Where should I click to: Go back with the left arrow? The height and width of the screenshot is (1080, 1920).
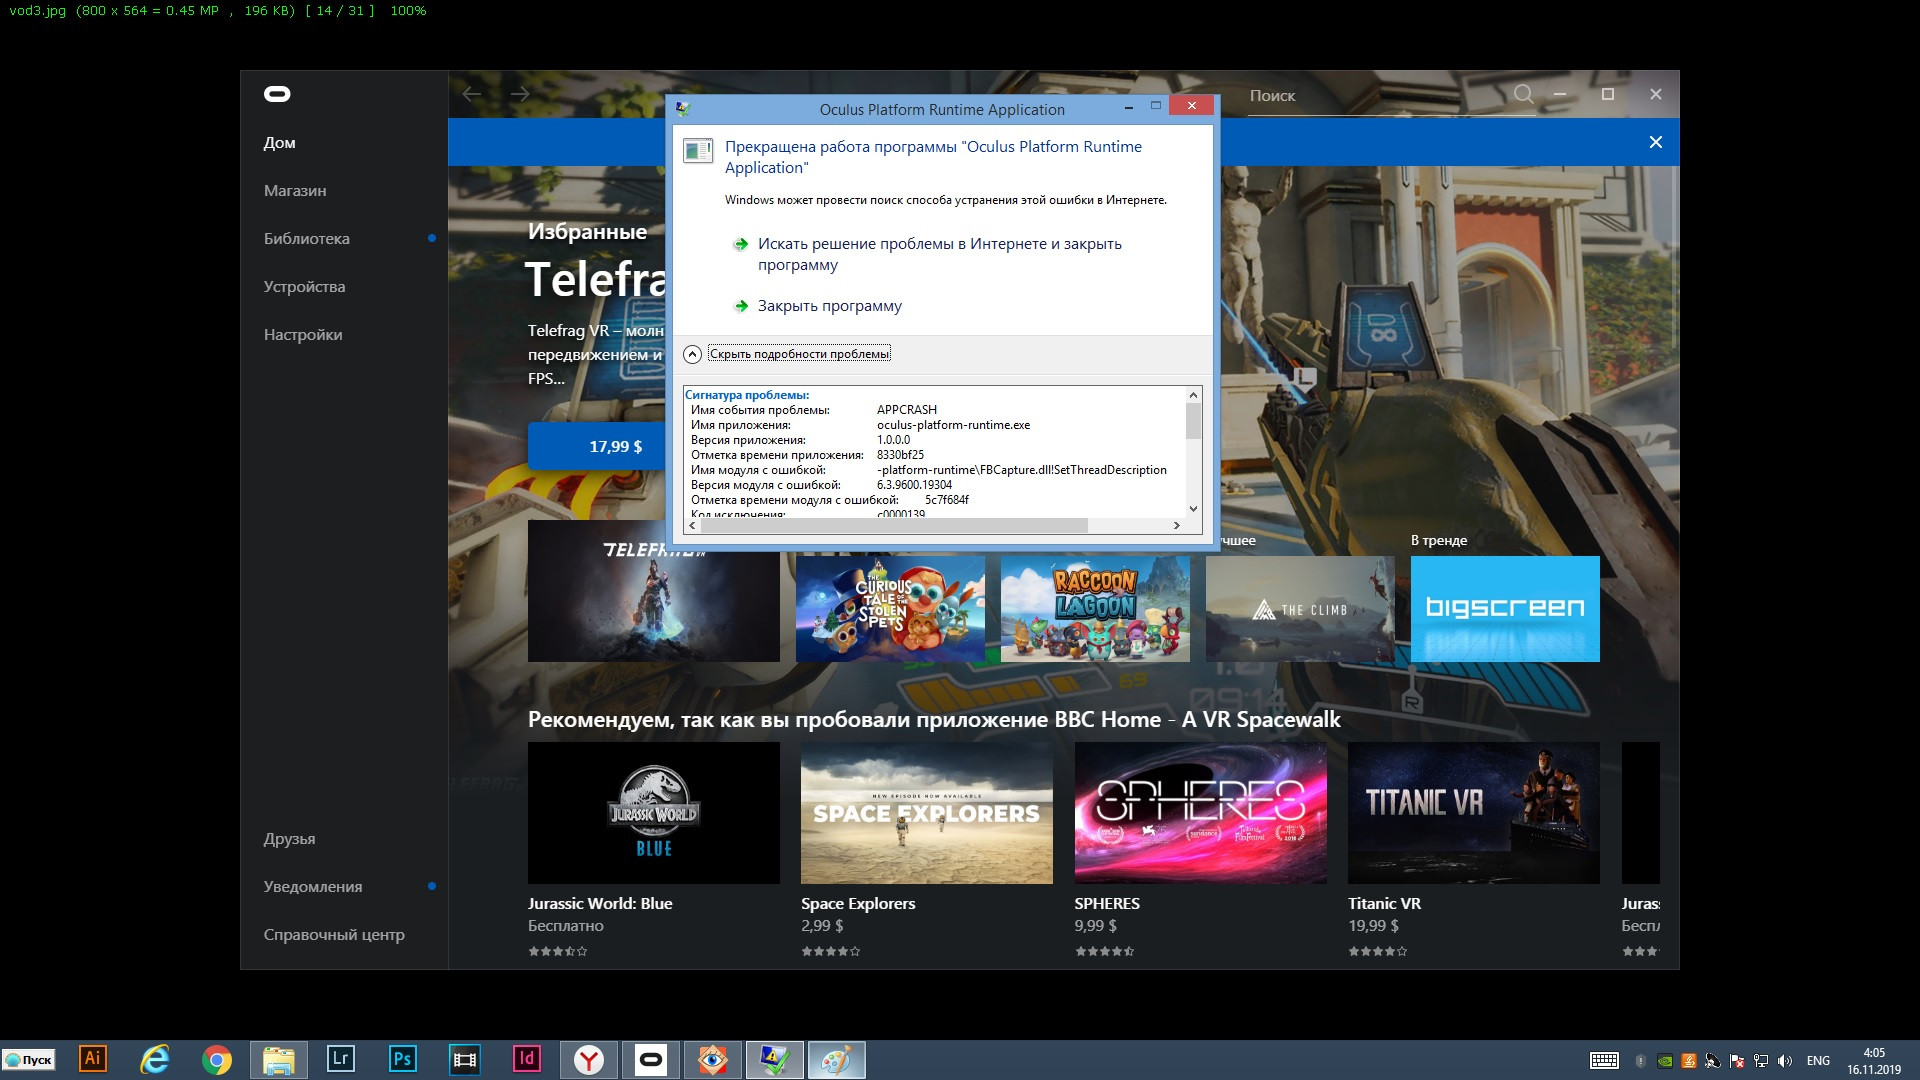472,94
